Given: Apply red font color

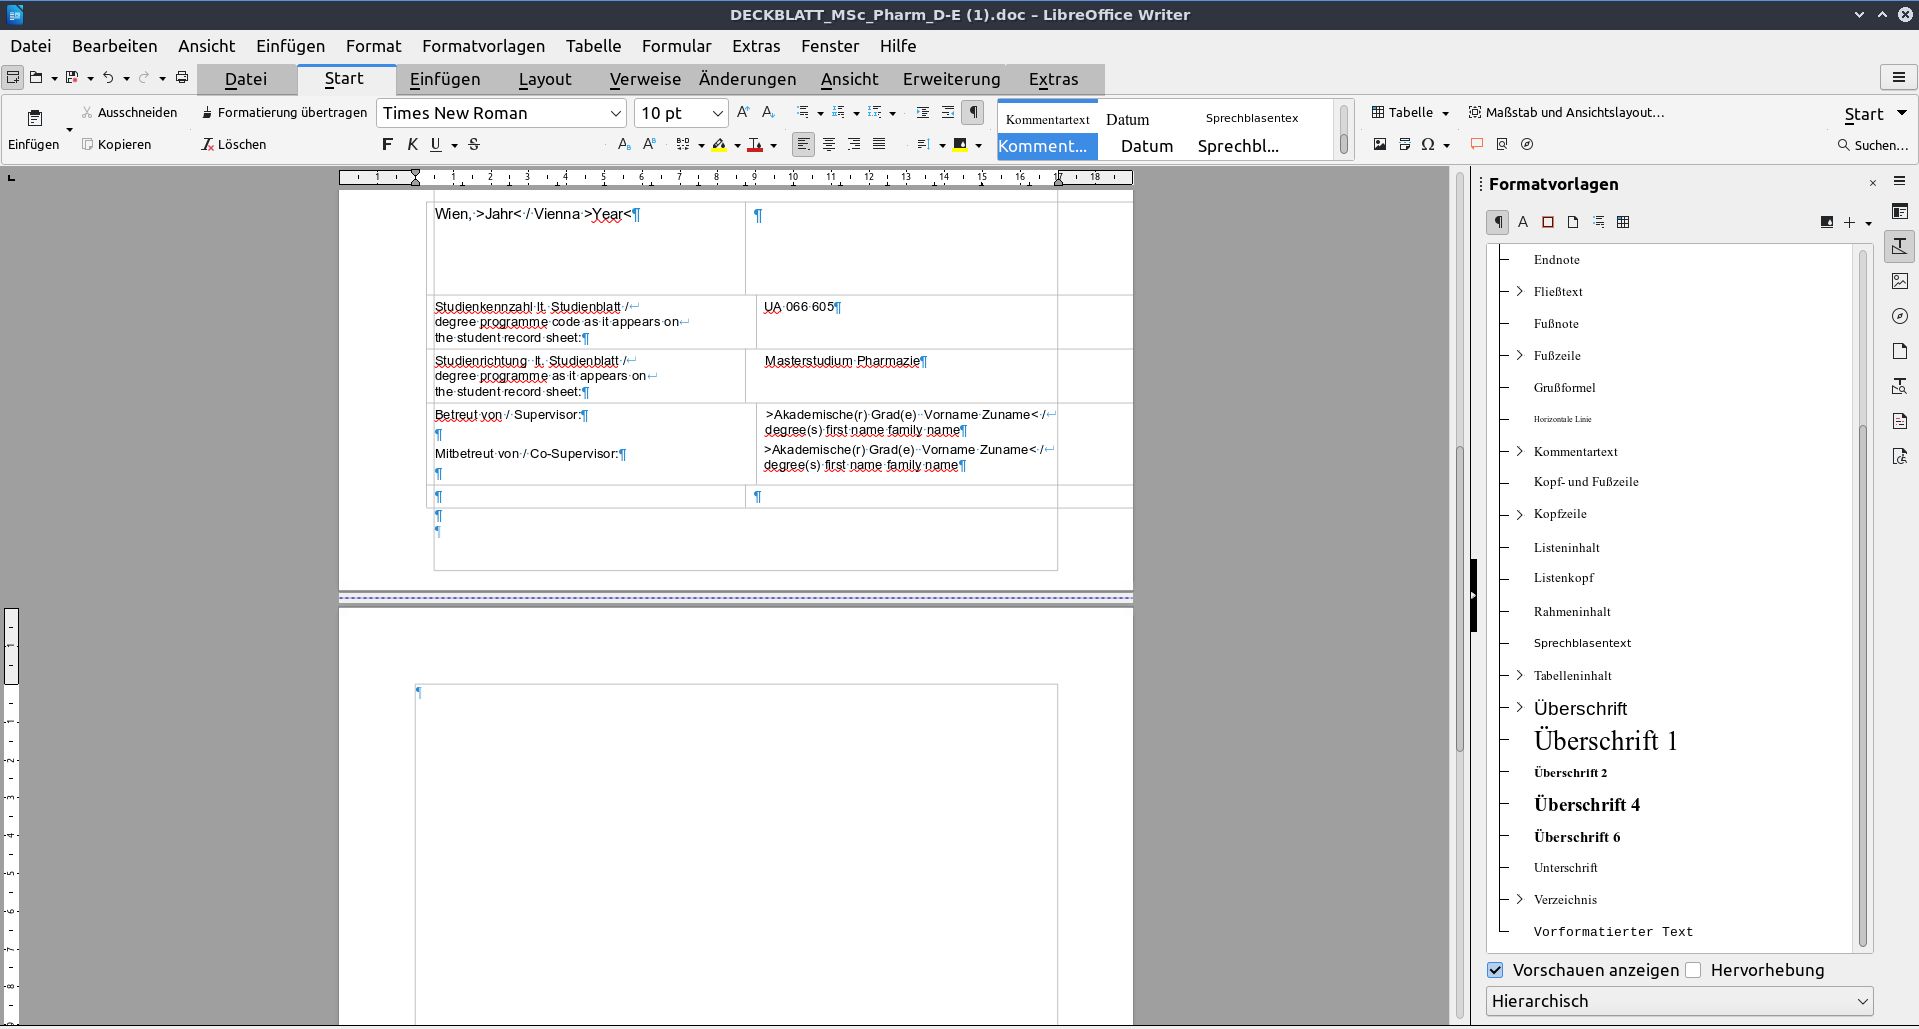Looking at the screenshot, I should coord(755,145).
